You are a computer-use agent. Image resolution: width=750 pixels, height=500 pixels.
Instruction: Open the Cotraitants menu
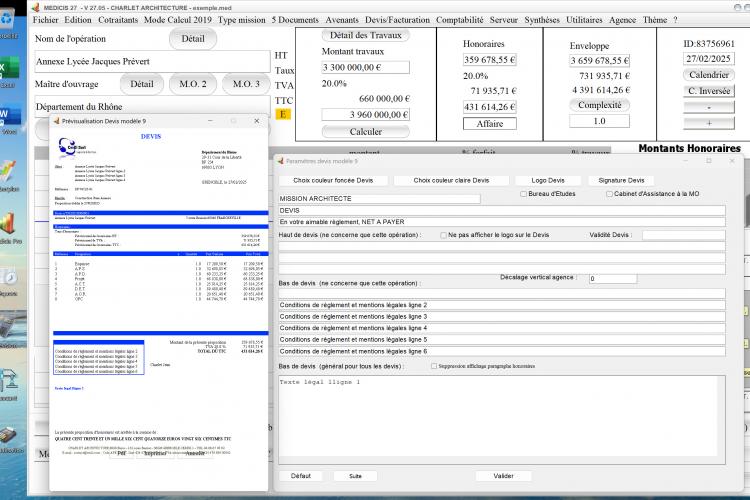tap(118, 20)
